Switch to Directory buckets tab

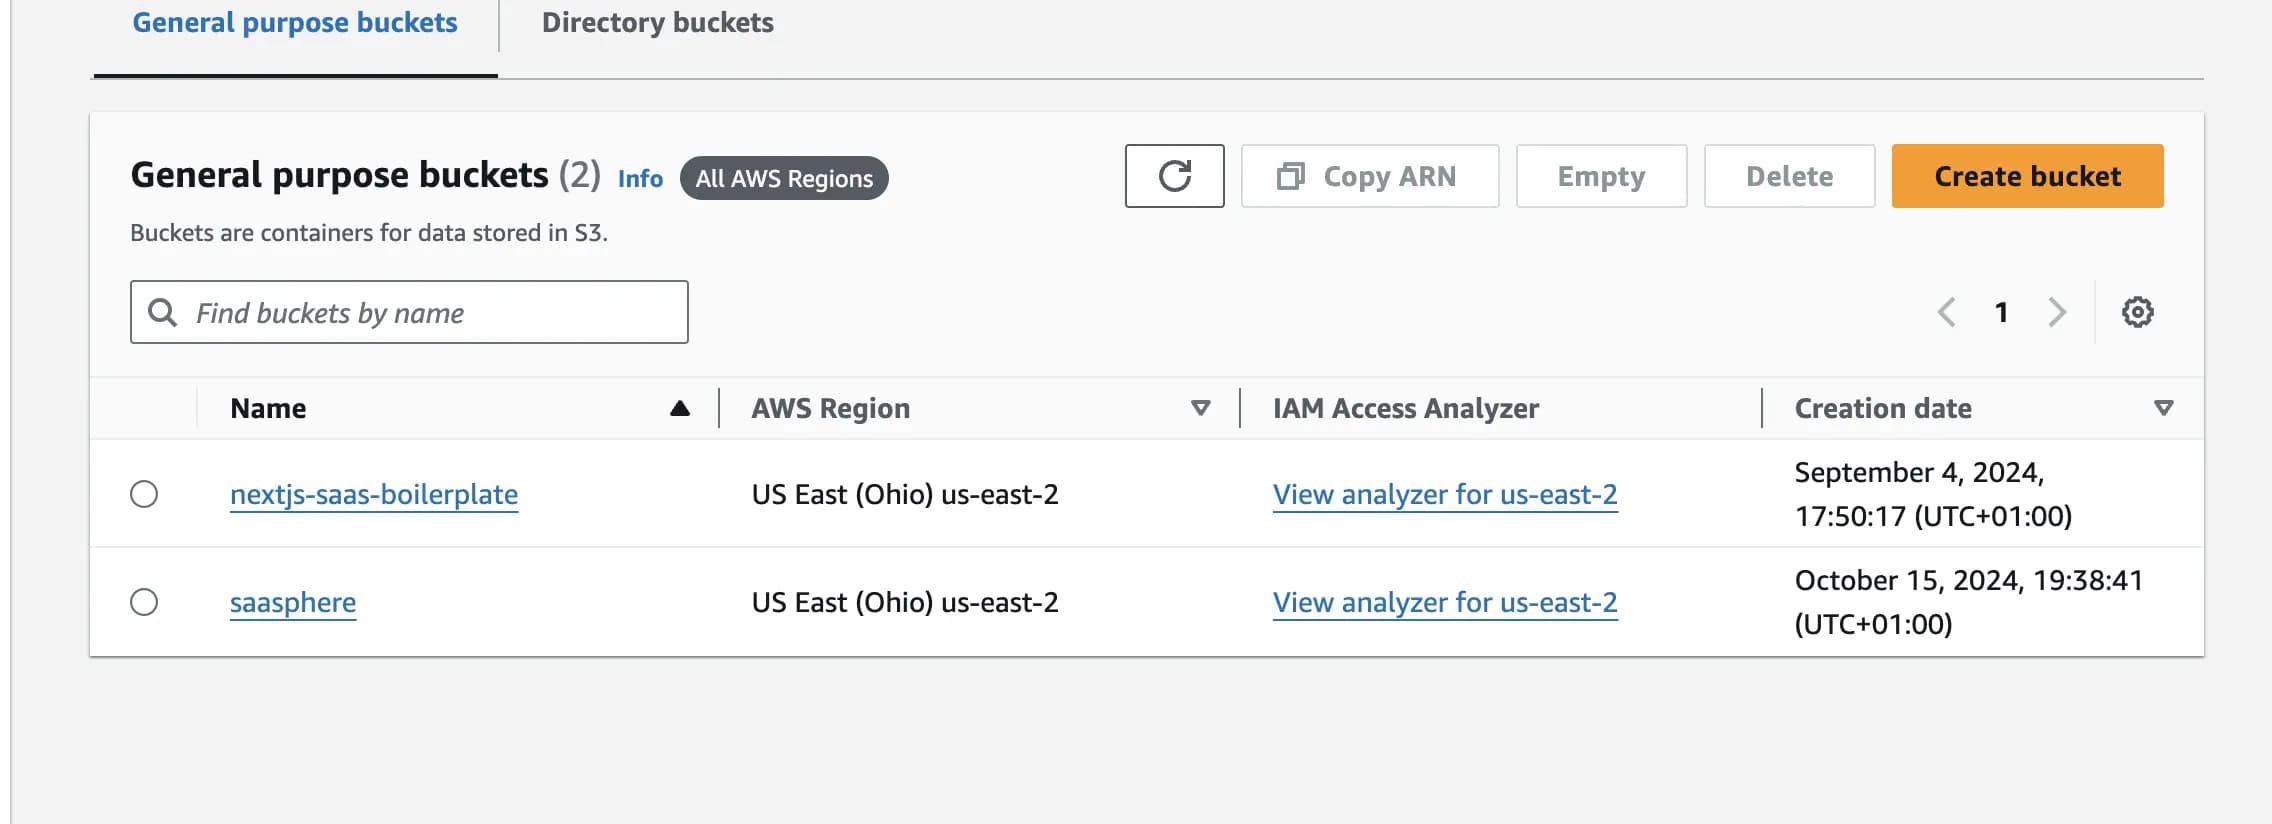click(658, 23)
